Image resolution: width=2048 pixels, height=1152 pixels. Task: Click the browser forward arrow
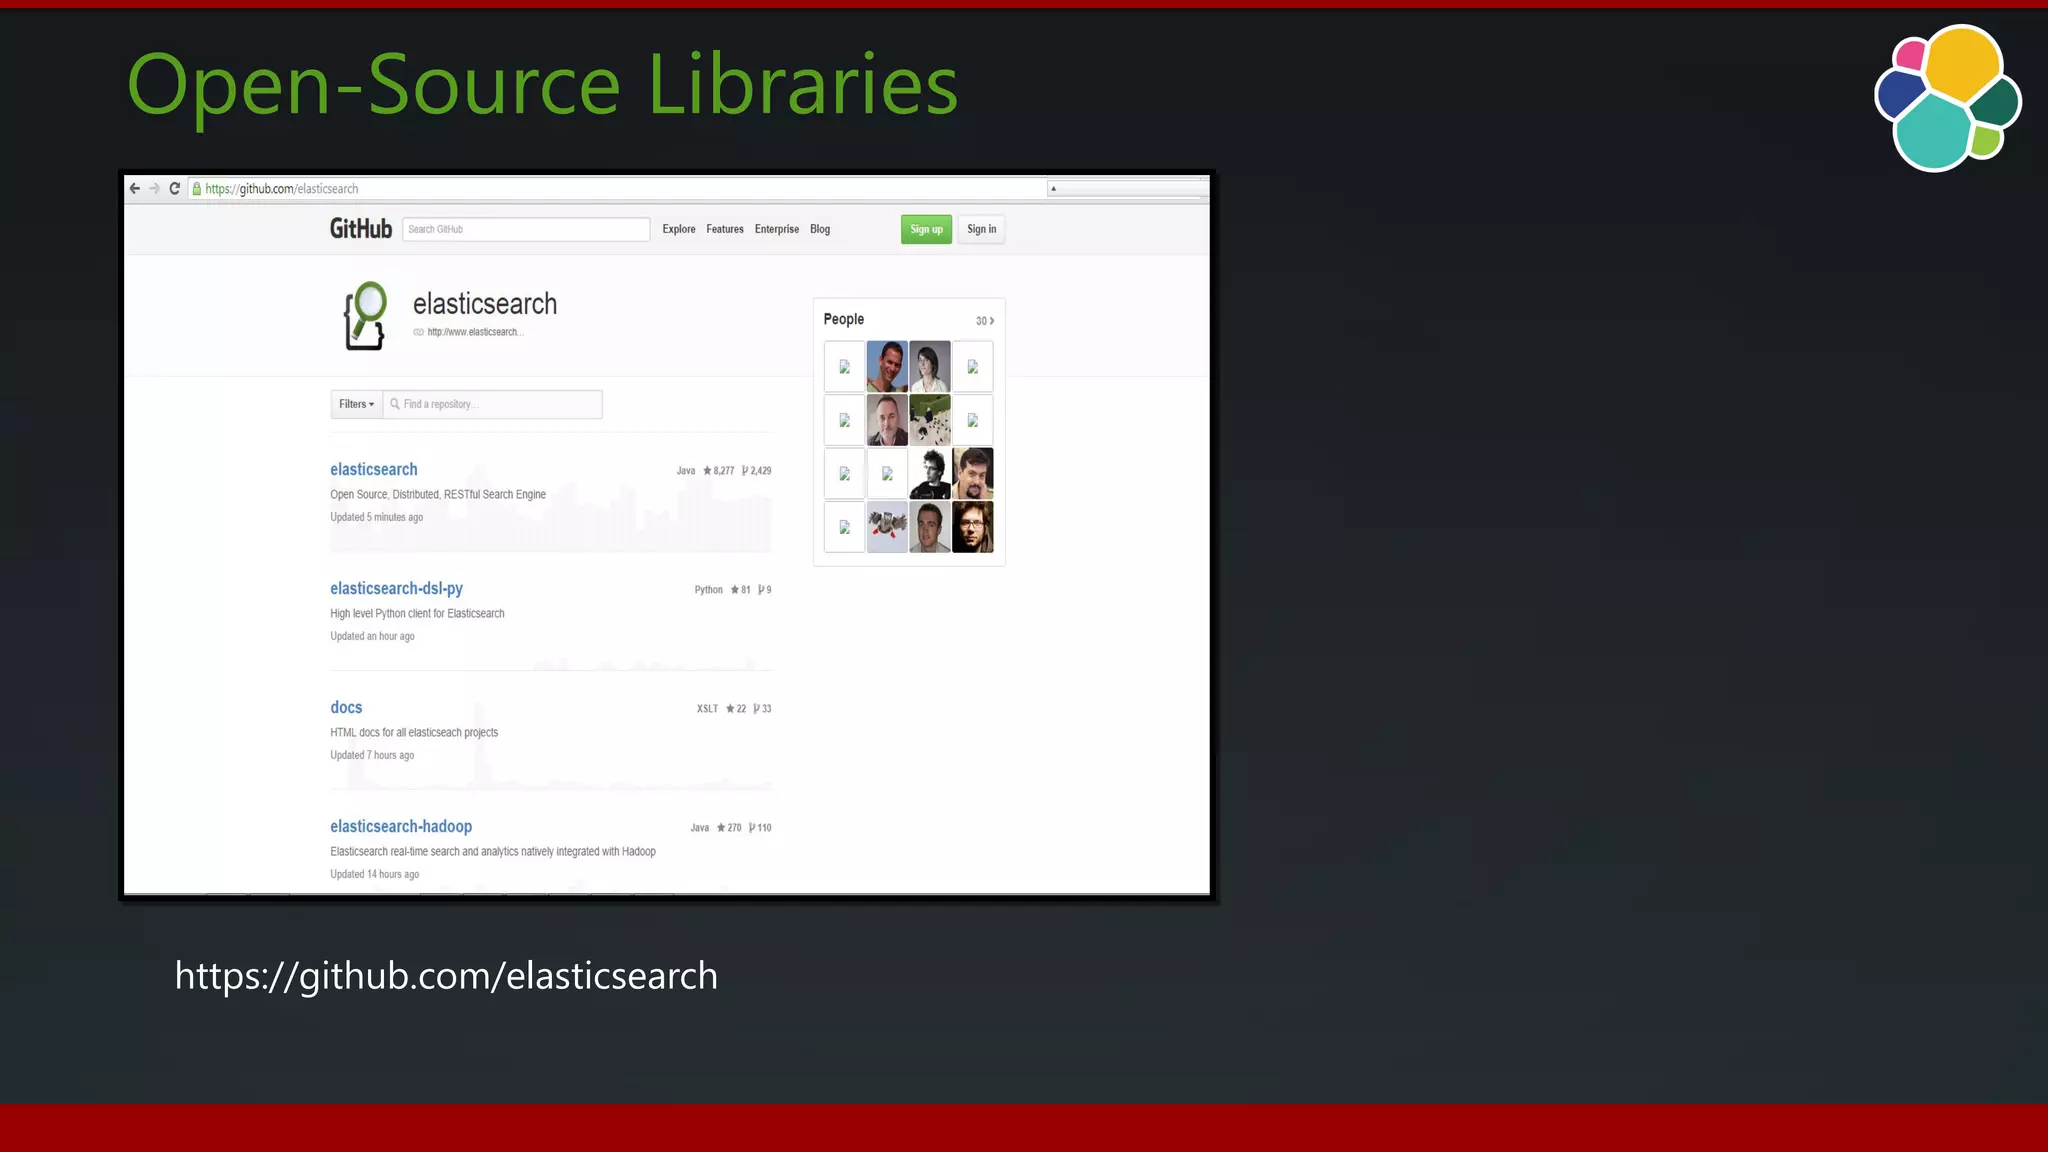154,188
